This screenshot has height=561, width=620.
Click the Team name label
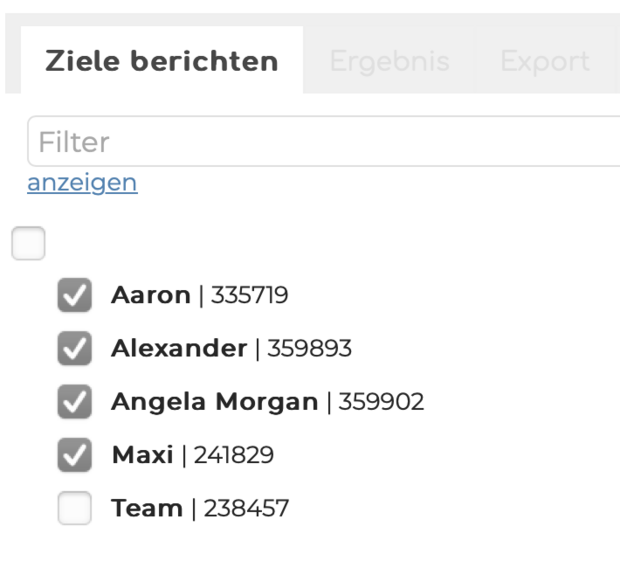tap(146, 509)
